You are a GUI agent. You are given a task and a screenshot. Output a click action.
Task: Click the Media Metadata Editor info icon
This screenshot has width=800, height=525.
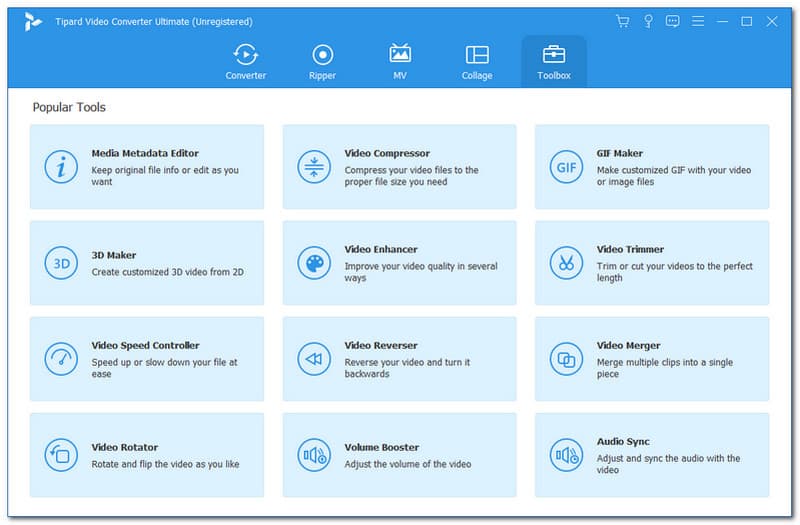(61, 167)
